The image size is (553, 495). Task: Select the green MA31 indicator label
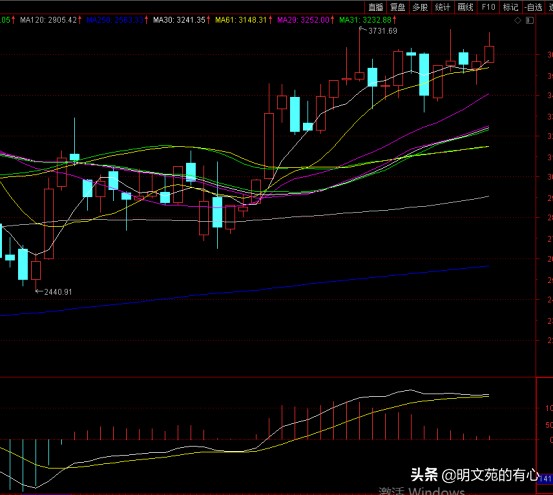[x=368, y=20]
